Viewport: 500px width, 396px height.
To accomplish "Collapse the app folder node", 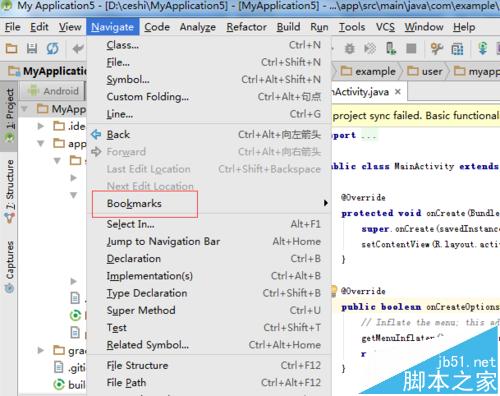I will [41, 143].
